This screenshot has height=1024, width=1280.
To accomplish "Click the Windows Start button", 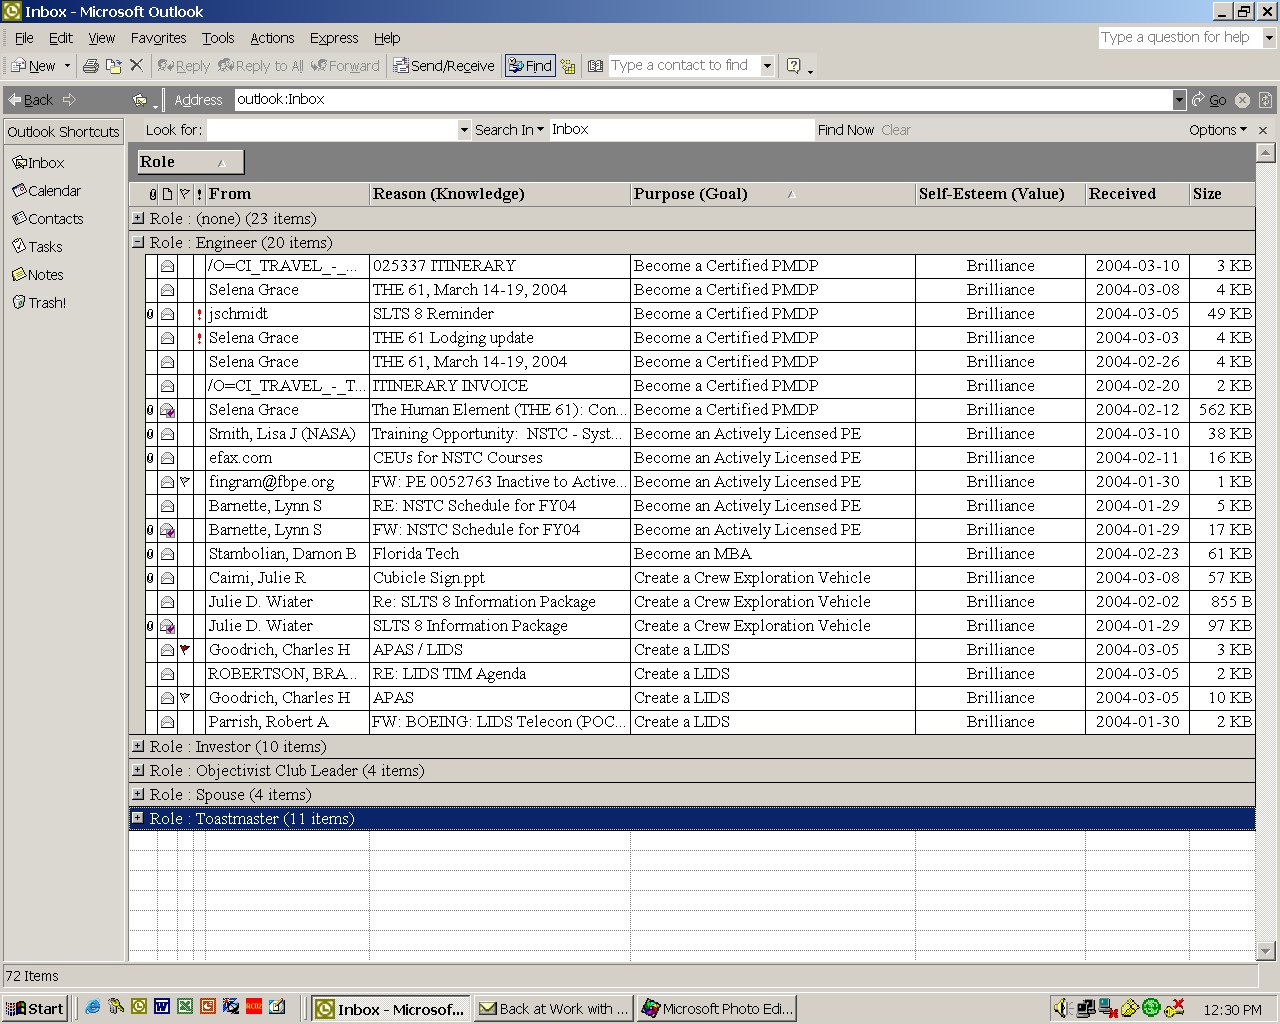I will [35, 1008].
